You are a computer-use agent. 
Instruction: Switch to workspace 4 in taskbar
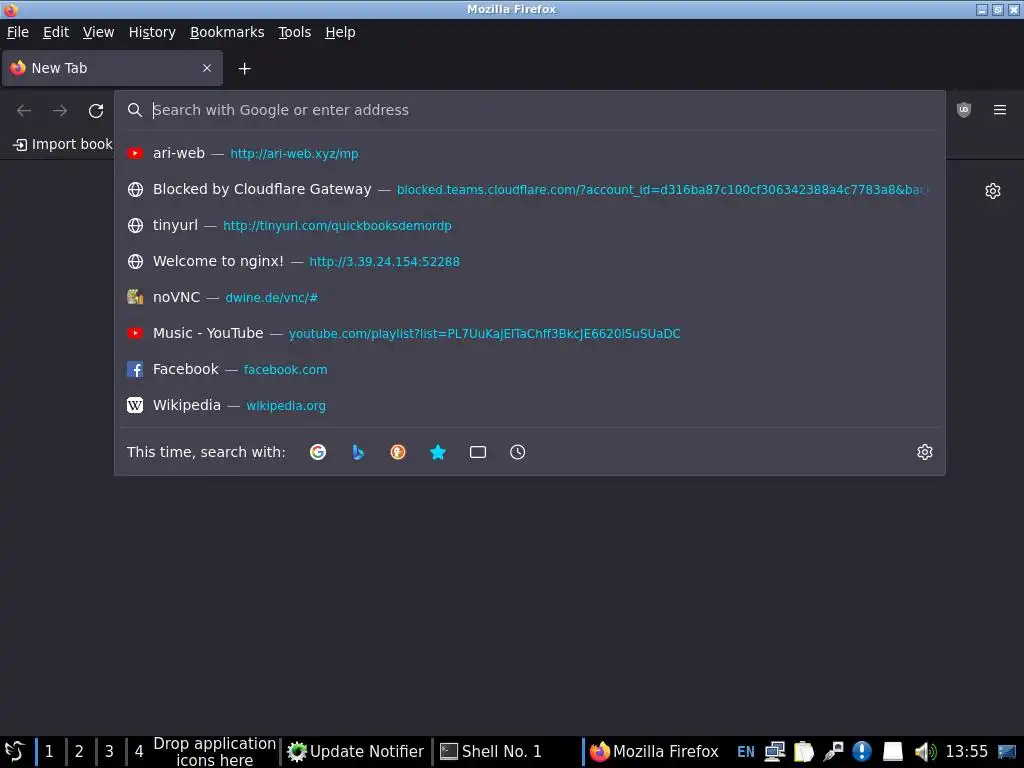pyautogui.click(x=139, y=751)
